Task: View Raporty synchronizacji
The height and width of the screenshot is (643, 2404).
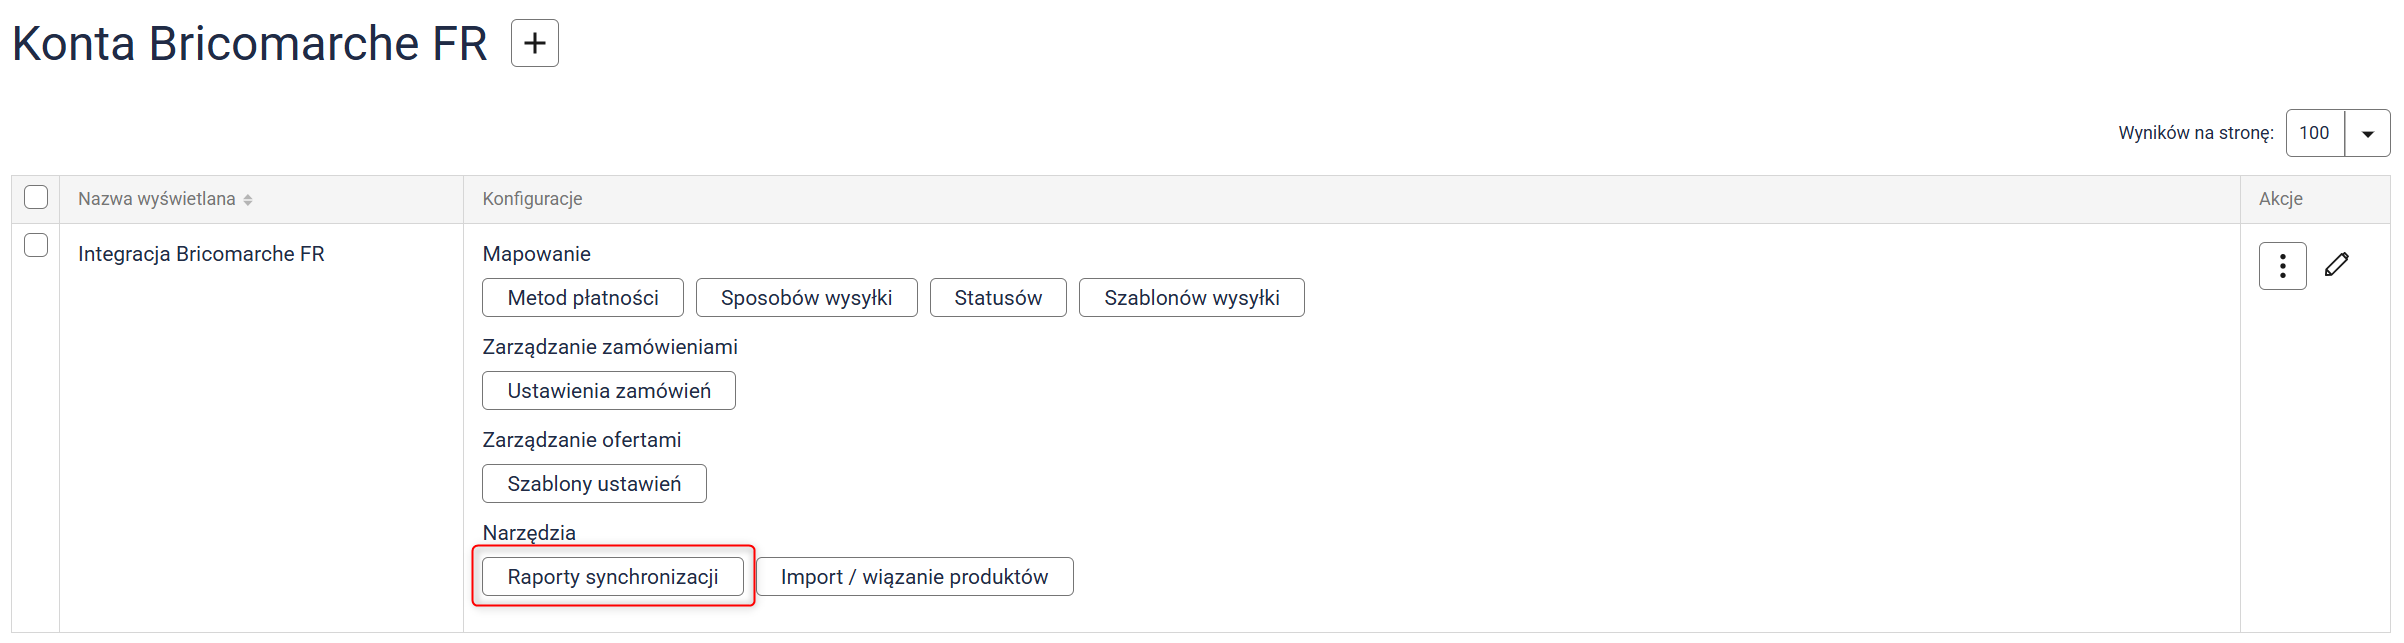Action: click(x=612, y=577)
